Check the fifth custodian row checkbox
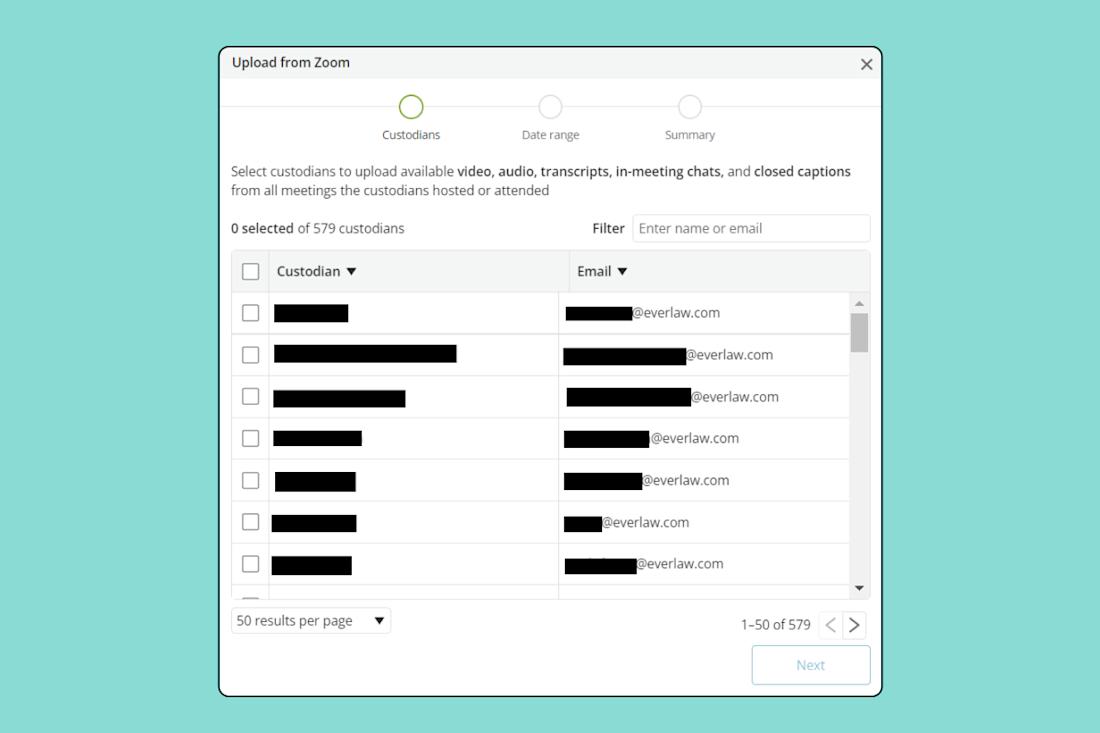 250,480
